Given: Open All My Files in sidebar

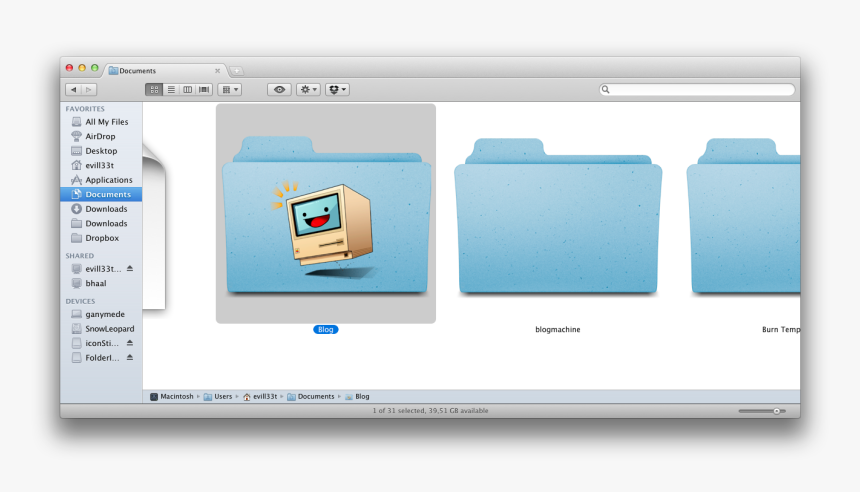Looking at the screenshot, I should click(101, 122).
